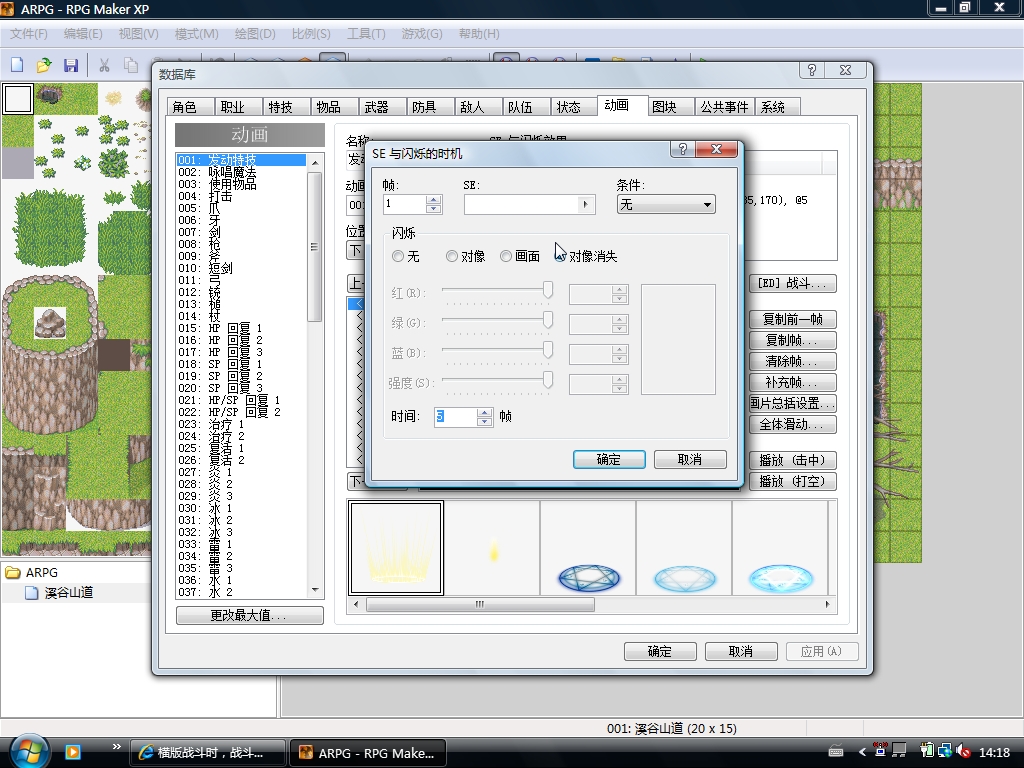The width and height of the screenshot is (1024, 768).
Task: Click the help button in the 数据库 title bar
Action: point(812,70)
